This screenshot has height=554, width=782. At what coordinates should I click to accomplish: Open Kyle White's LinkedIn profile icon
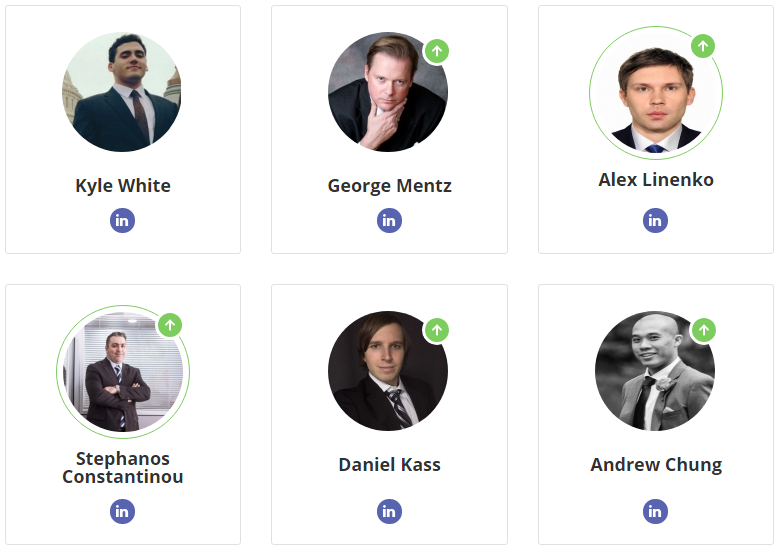coord(122,221)
